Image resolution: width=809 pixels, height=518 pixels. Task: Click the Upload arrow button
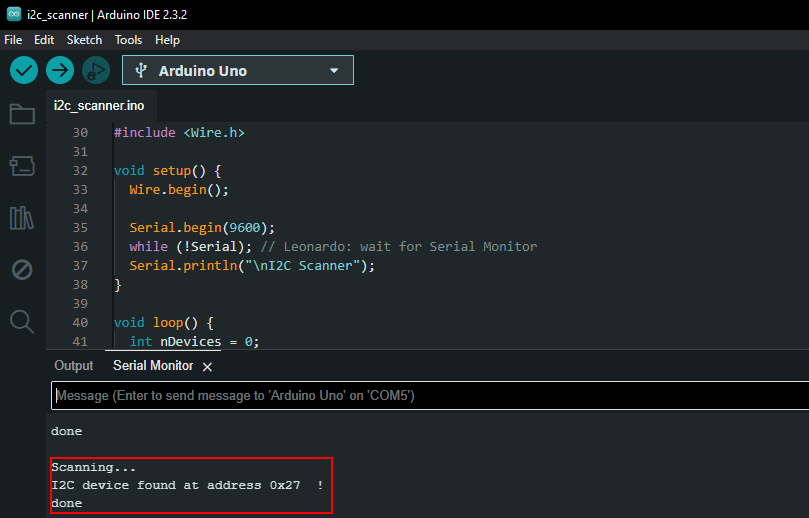(x=60, y=70)
